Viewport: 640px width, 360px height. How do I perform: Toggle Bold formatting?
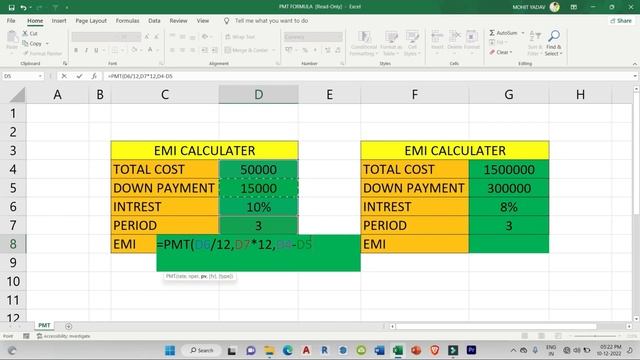point(76,50)
